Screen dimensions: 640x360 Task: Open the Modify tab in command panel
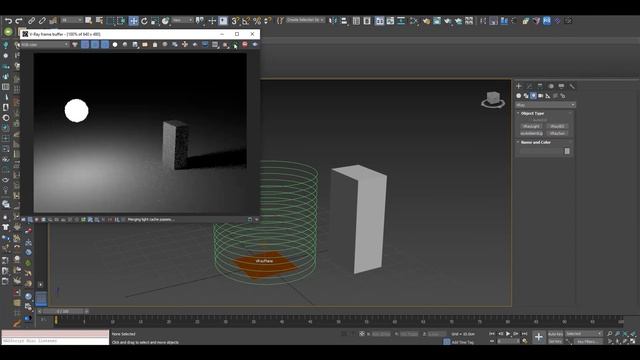(529, 86)
